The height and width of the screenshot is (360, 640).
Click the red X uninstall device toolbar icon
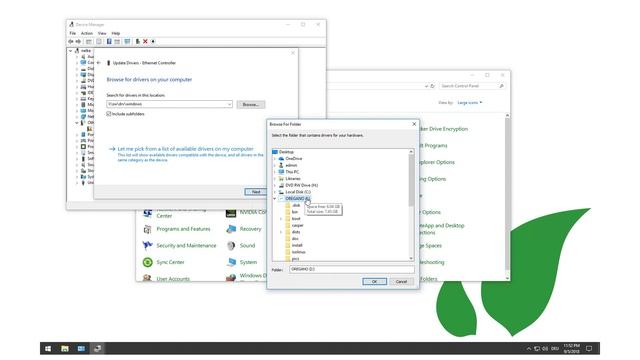pyautogui.click(x=145, y=41)
